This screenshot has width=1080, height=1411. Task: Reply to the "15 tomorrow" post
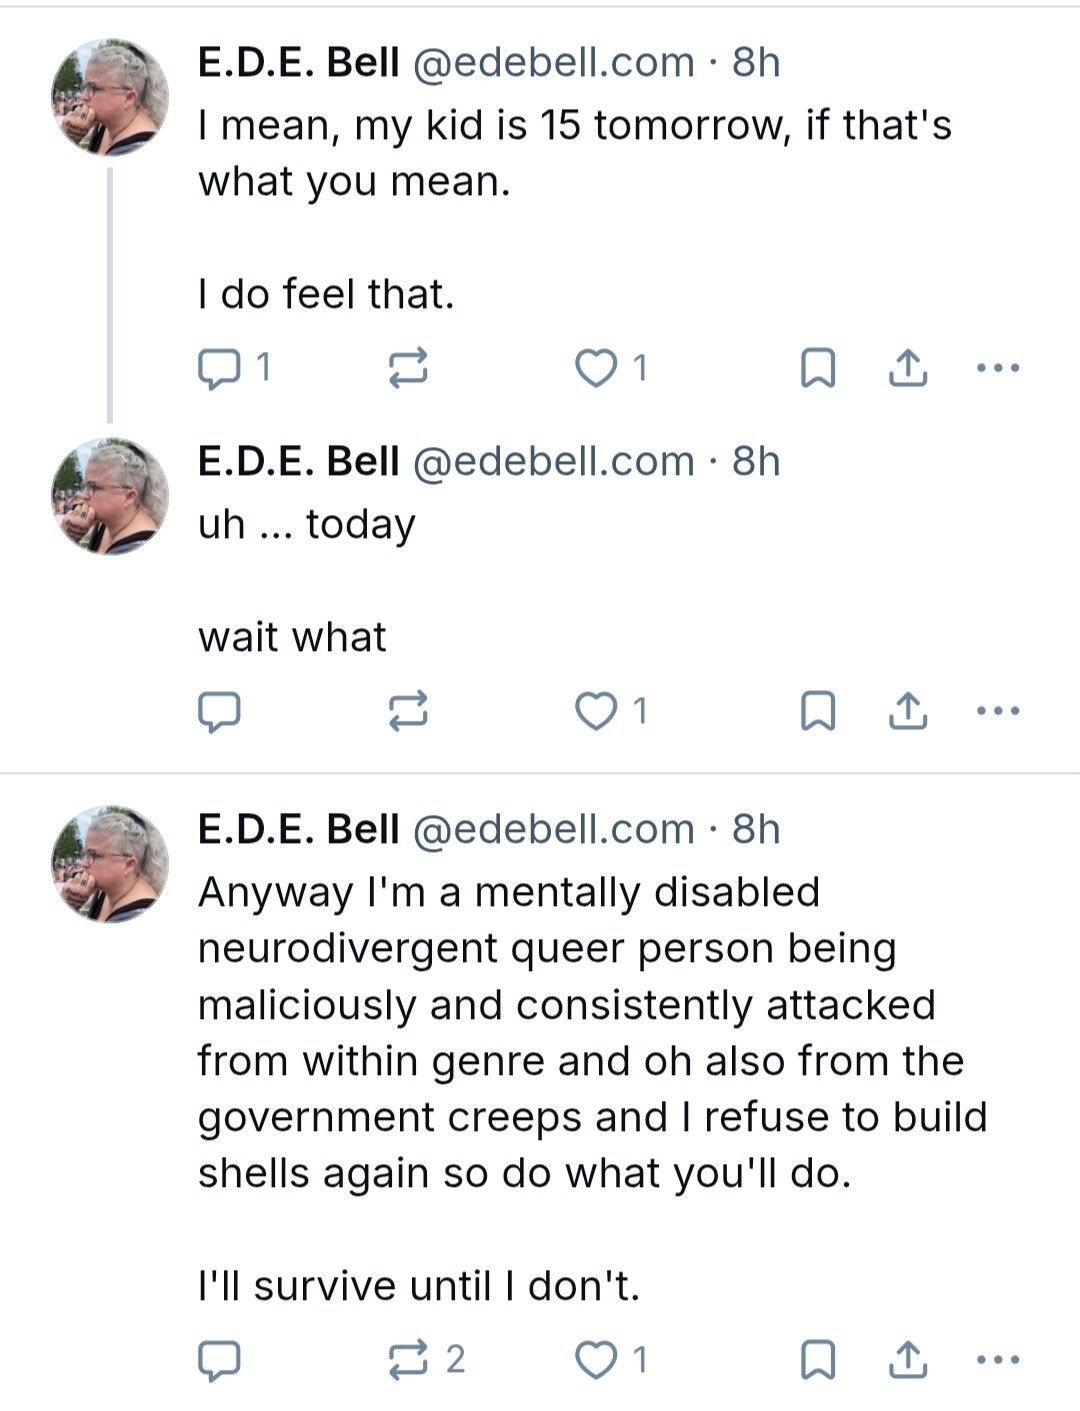tap(220, 368)
